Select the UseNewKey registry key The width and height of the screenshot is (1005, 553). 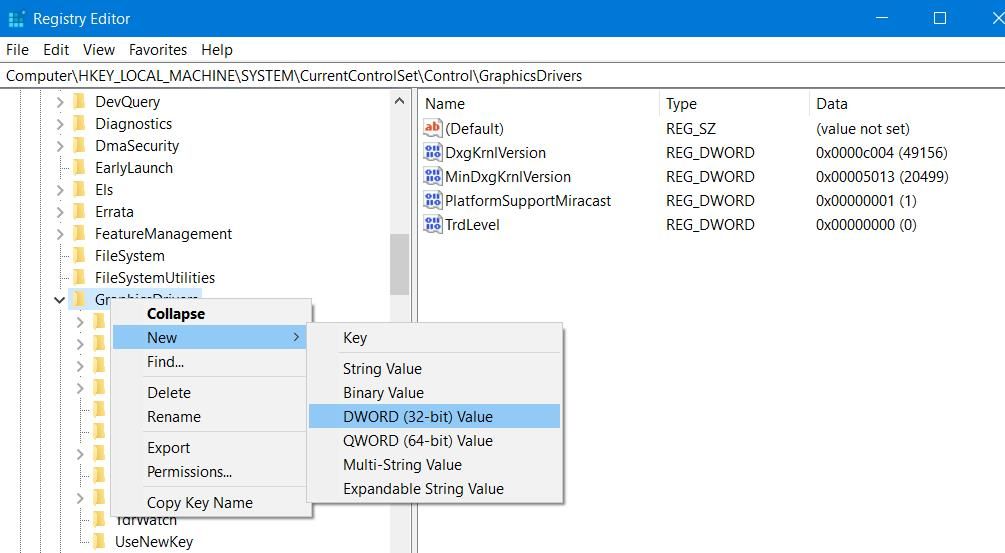point(153,542)
